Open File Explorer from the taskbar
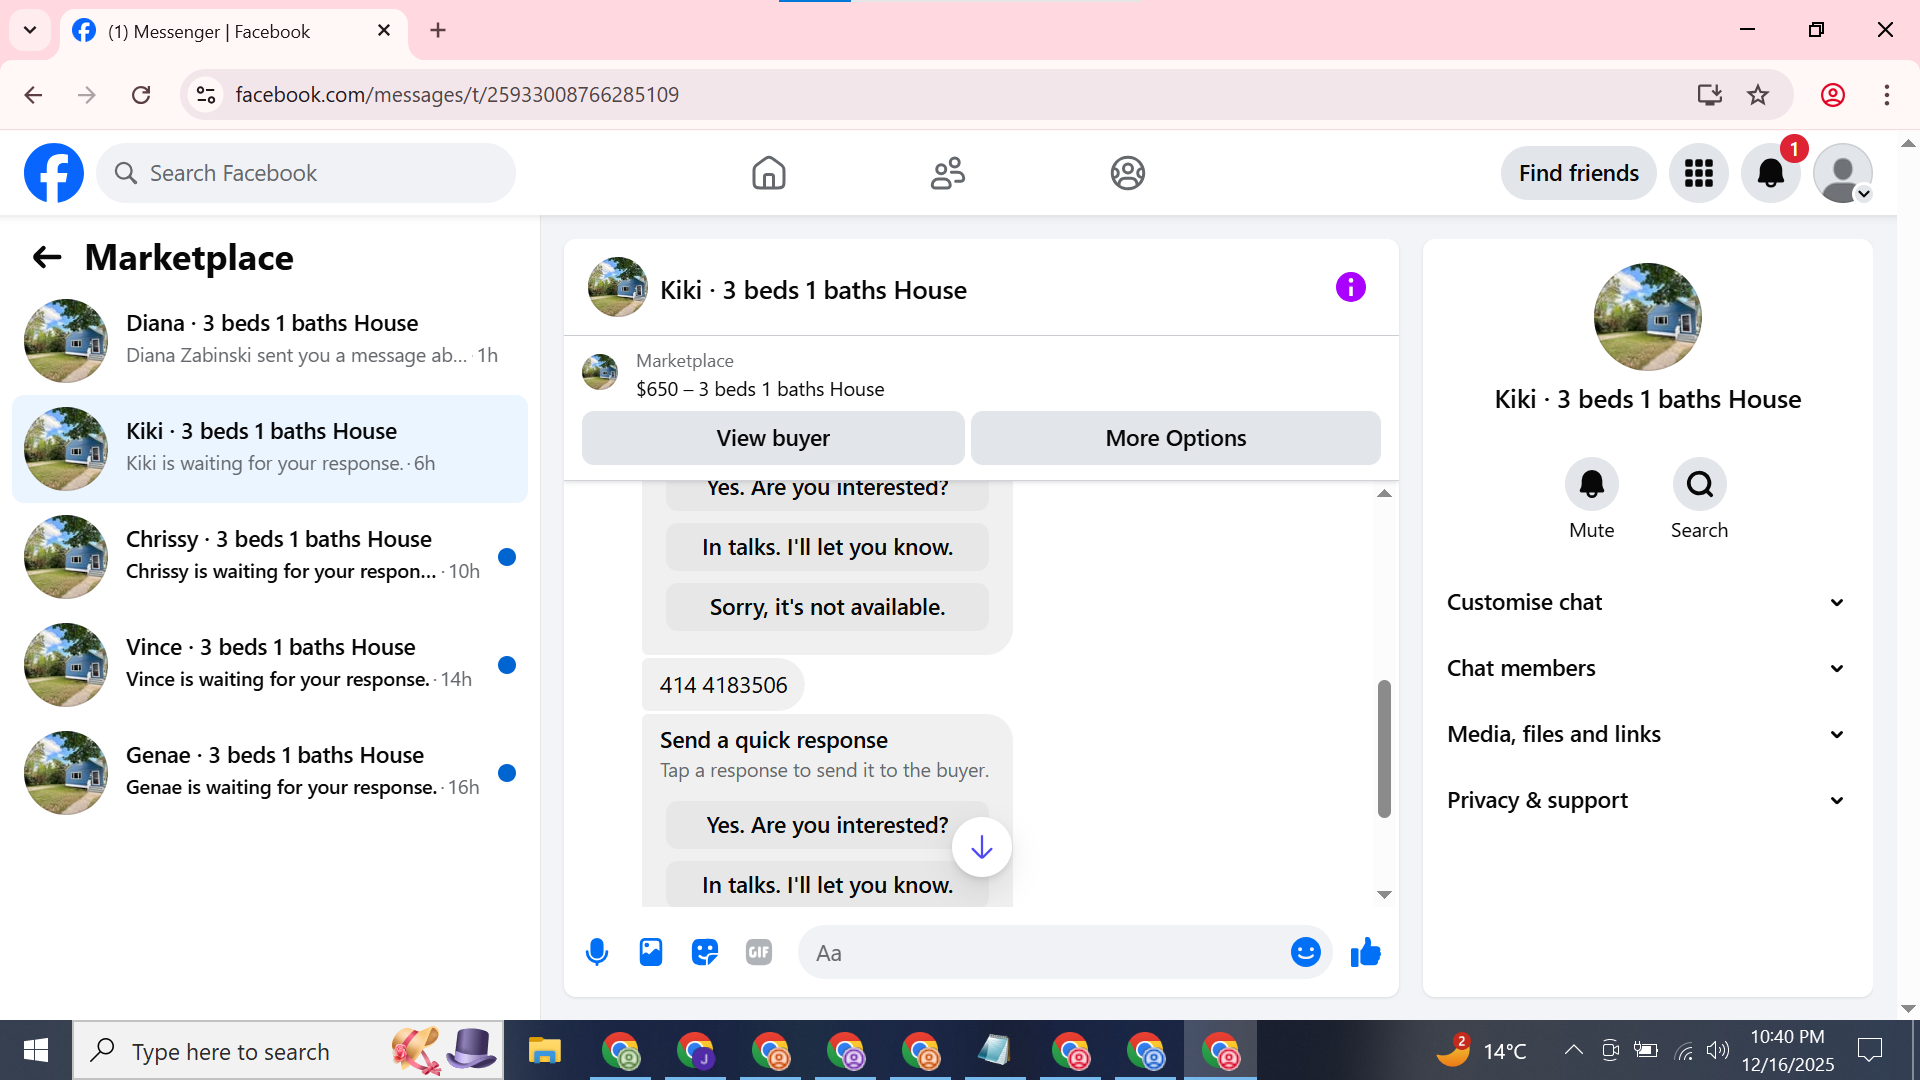The width and height of the screenshot is (1920, 1080). [545, 1051]
